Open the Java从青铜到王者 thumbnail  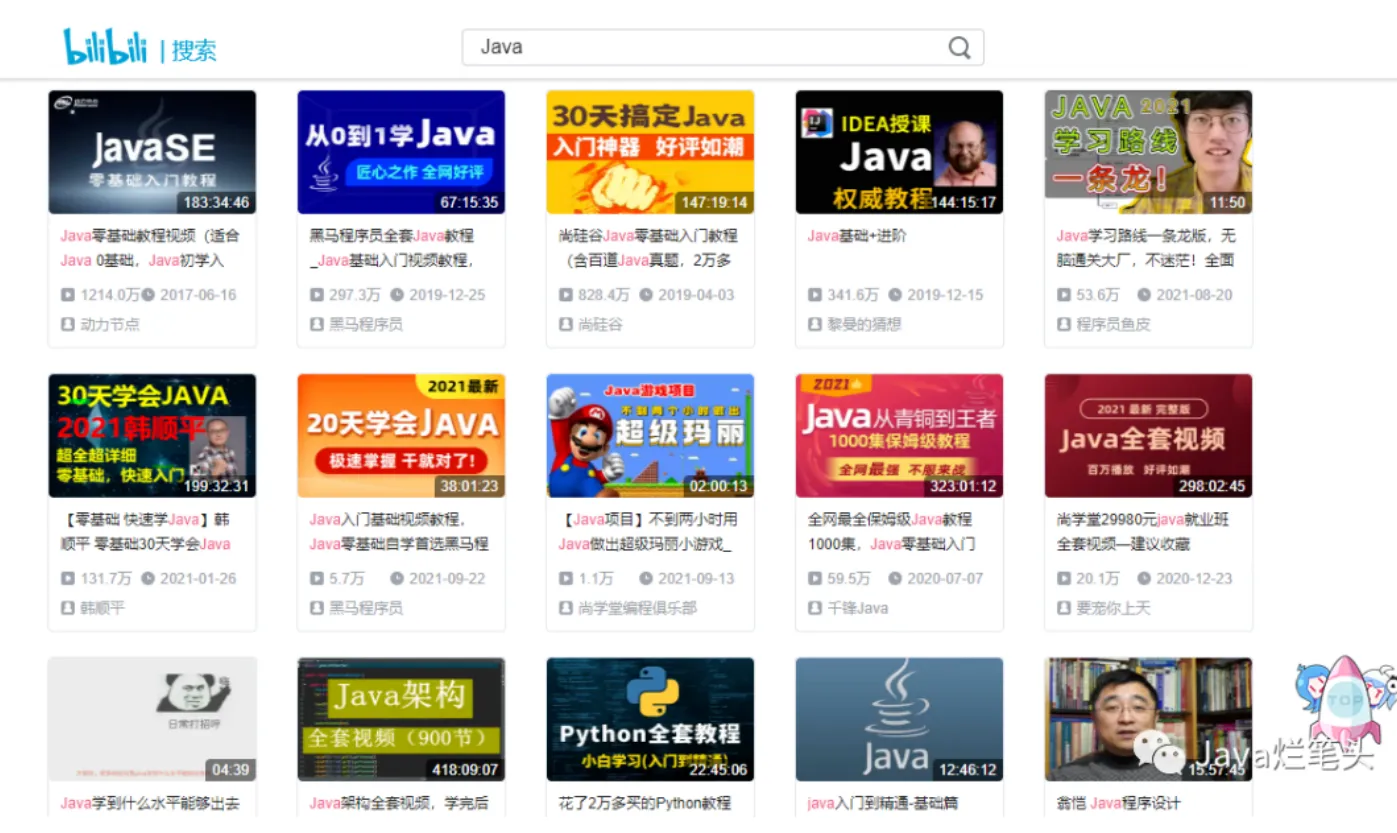pyautogui.click(x=899, y=436)
